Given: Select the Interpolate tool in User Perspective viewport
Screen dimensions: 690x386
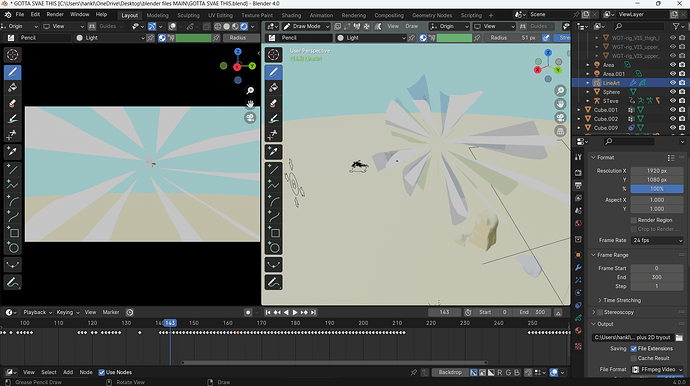Looking at the screenshot, I should (x=273, y=265).
